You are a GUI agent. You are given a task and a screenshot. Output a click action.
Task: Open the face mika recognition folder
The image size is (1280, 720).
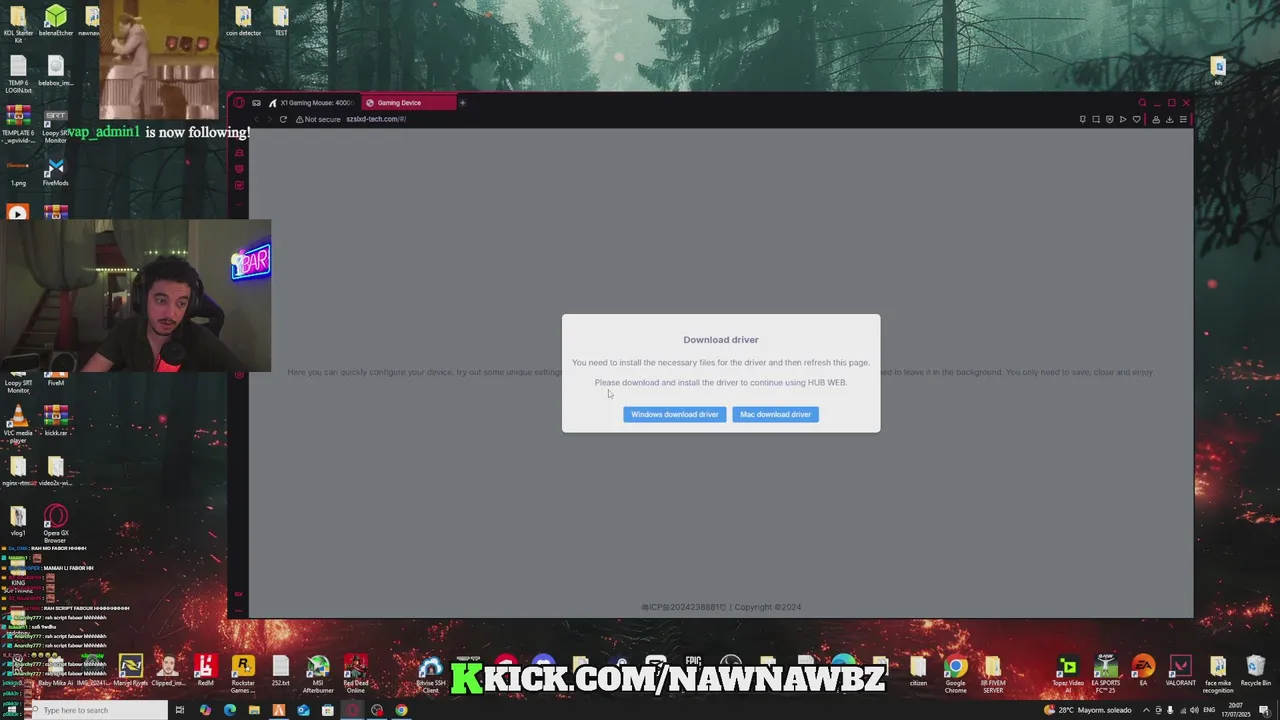(1218, 674)
